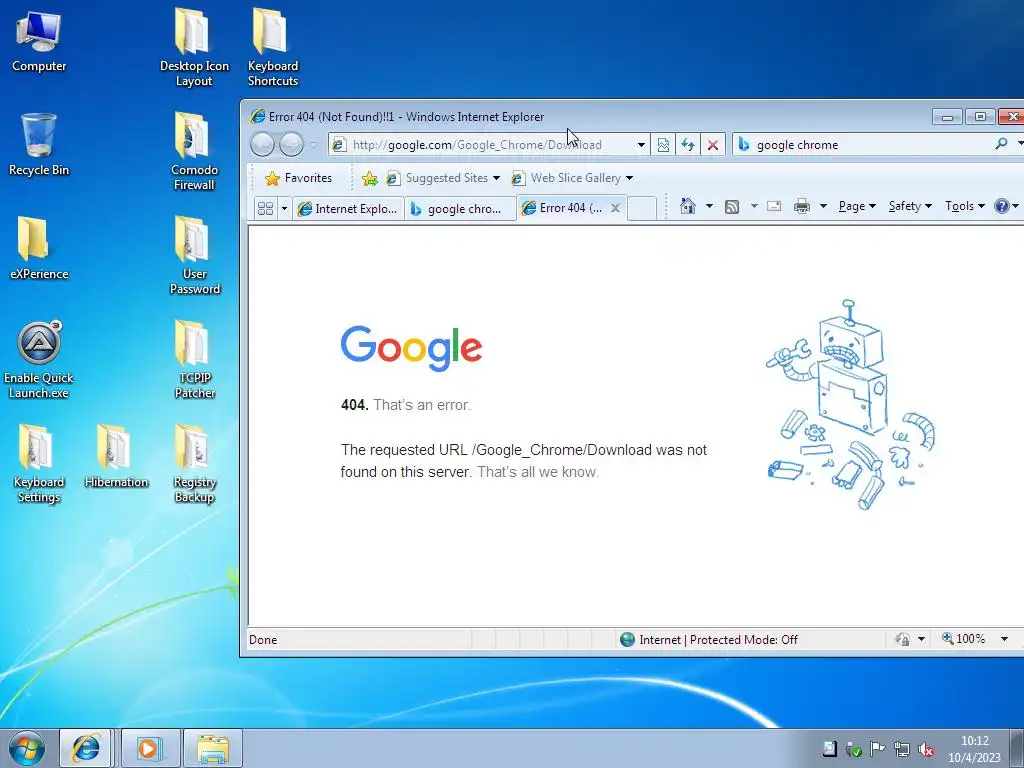
Task: Open Windows Media Player taskbar icon
Action: pyautogui.click(x=148, y=748)
